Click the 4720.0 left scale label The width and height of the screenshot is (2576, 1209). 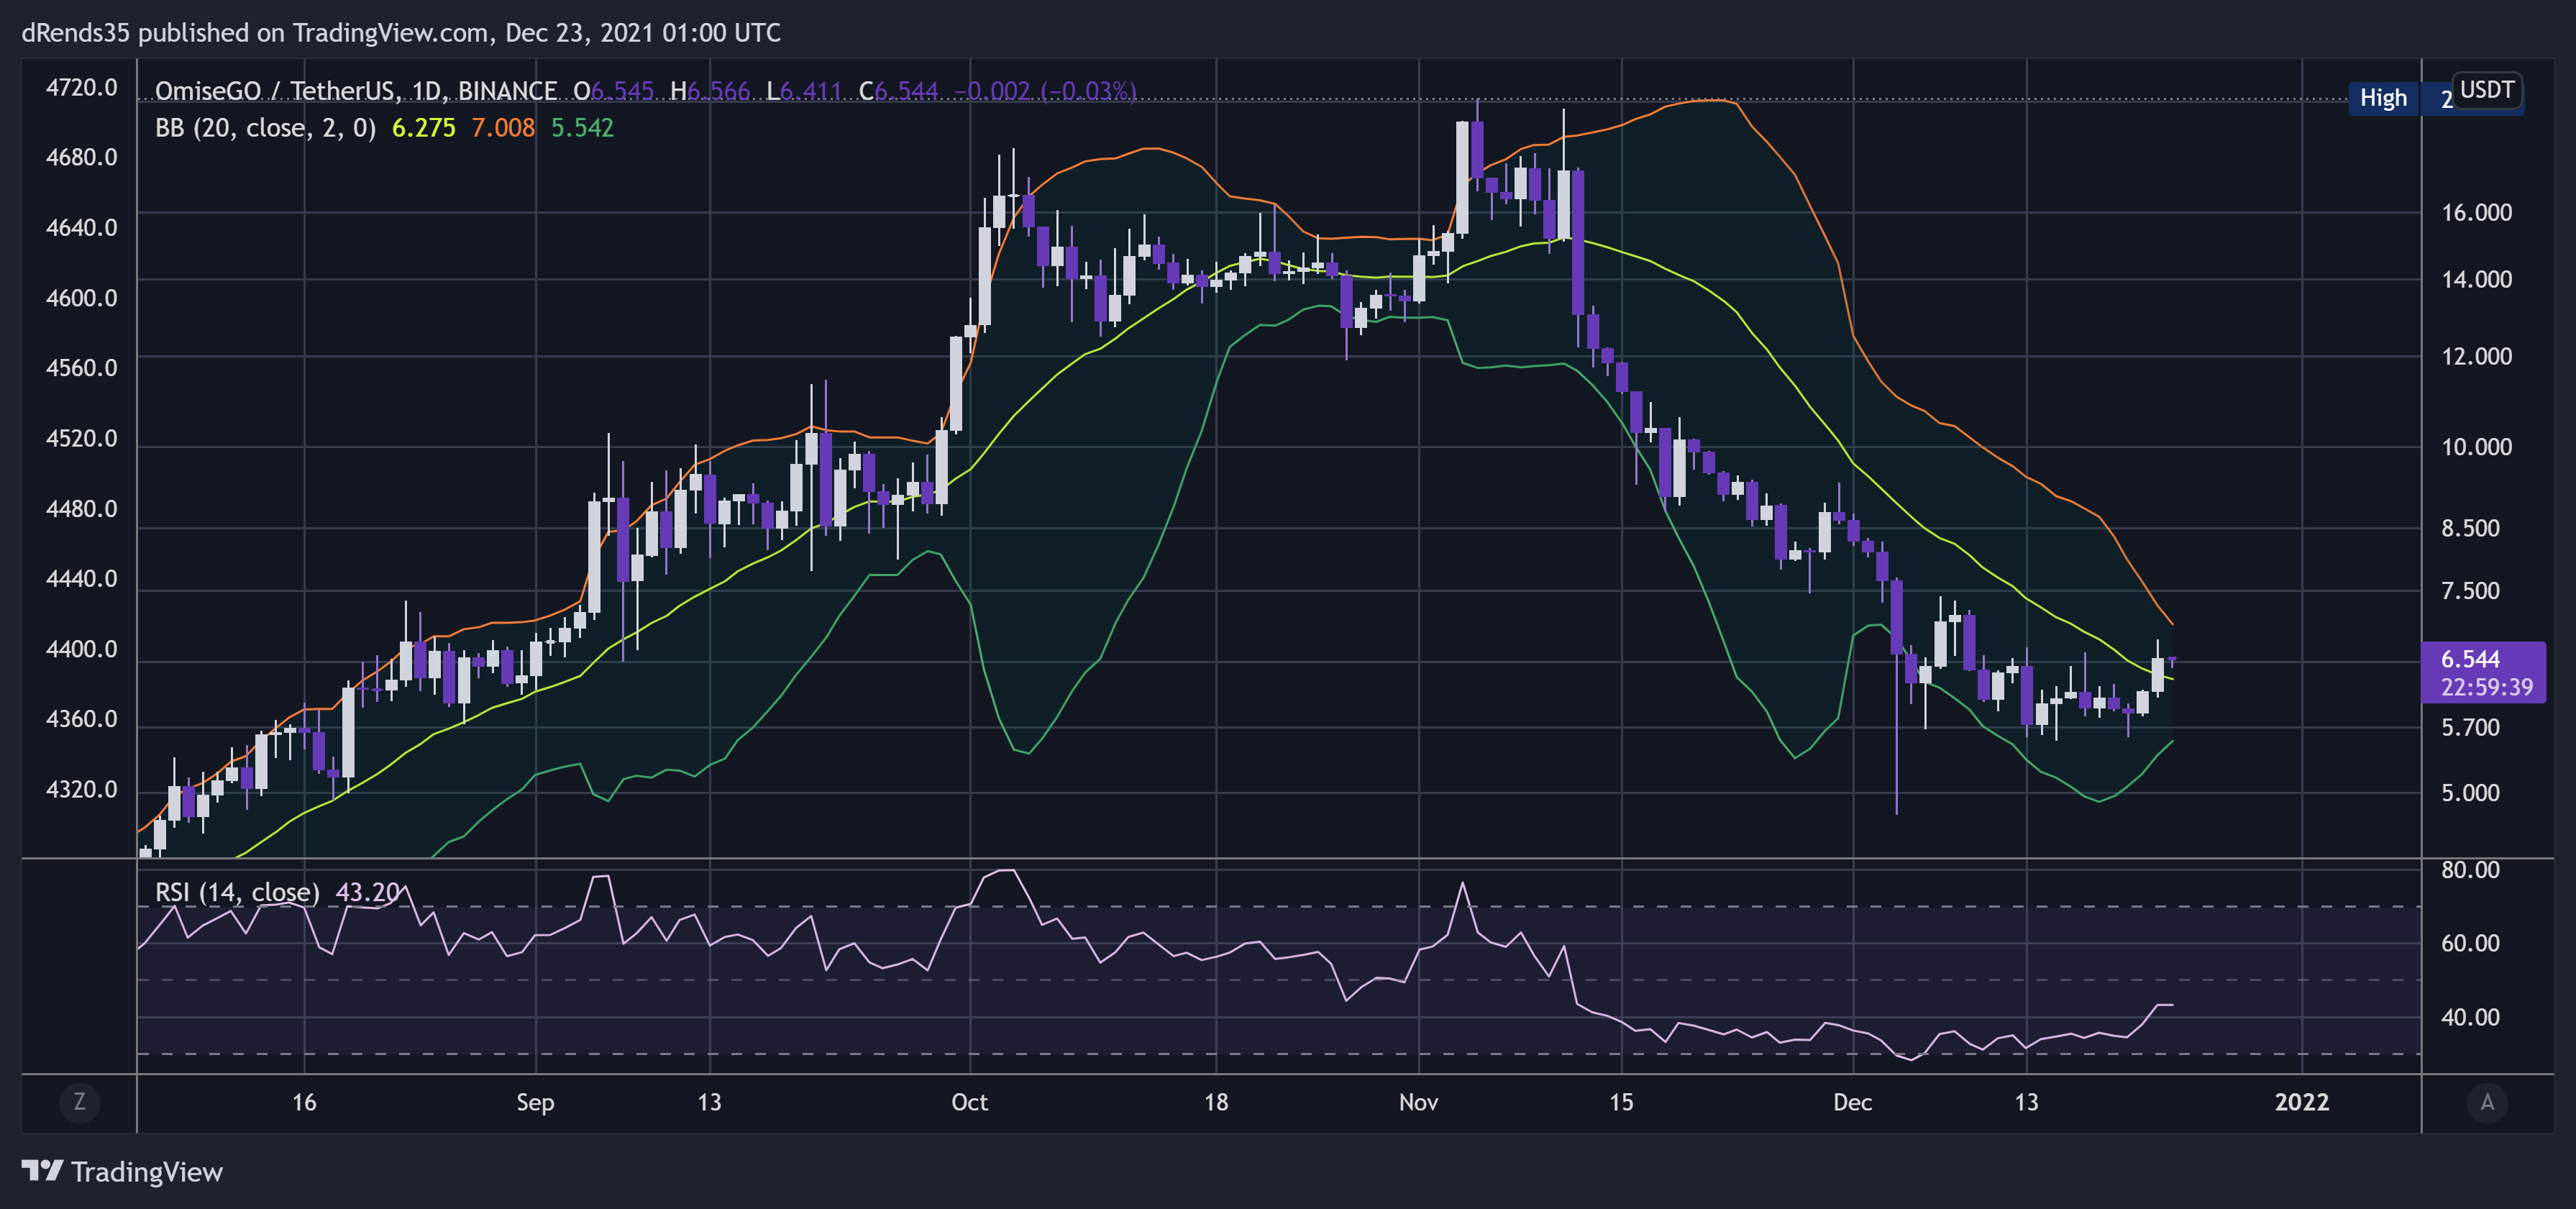pos(81,87)
